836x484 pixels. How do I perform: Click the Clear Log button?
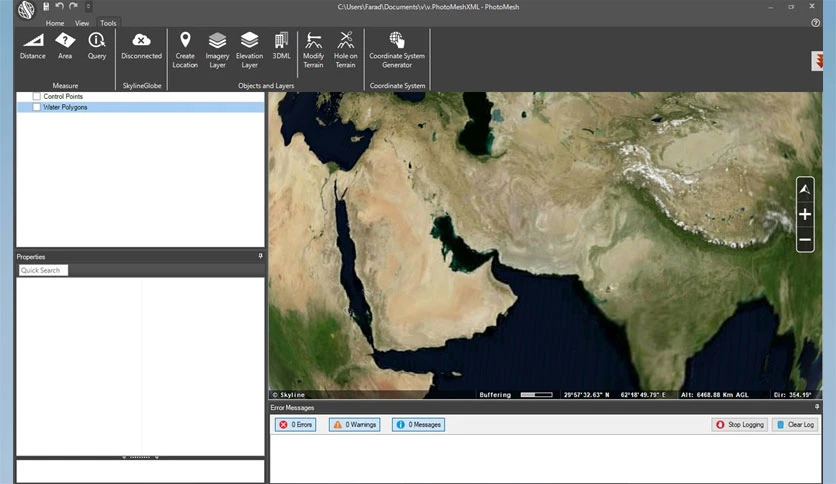795,425
